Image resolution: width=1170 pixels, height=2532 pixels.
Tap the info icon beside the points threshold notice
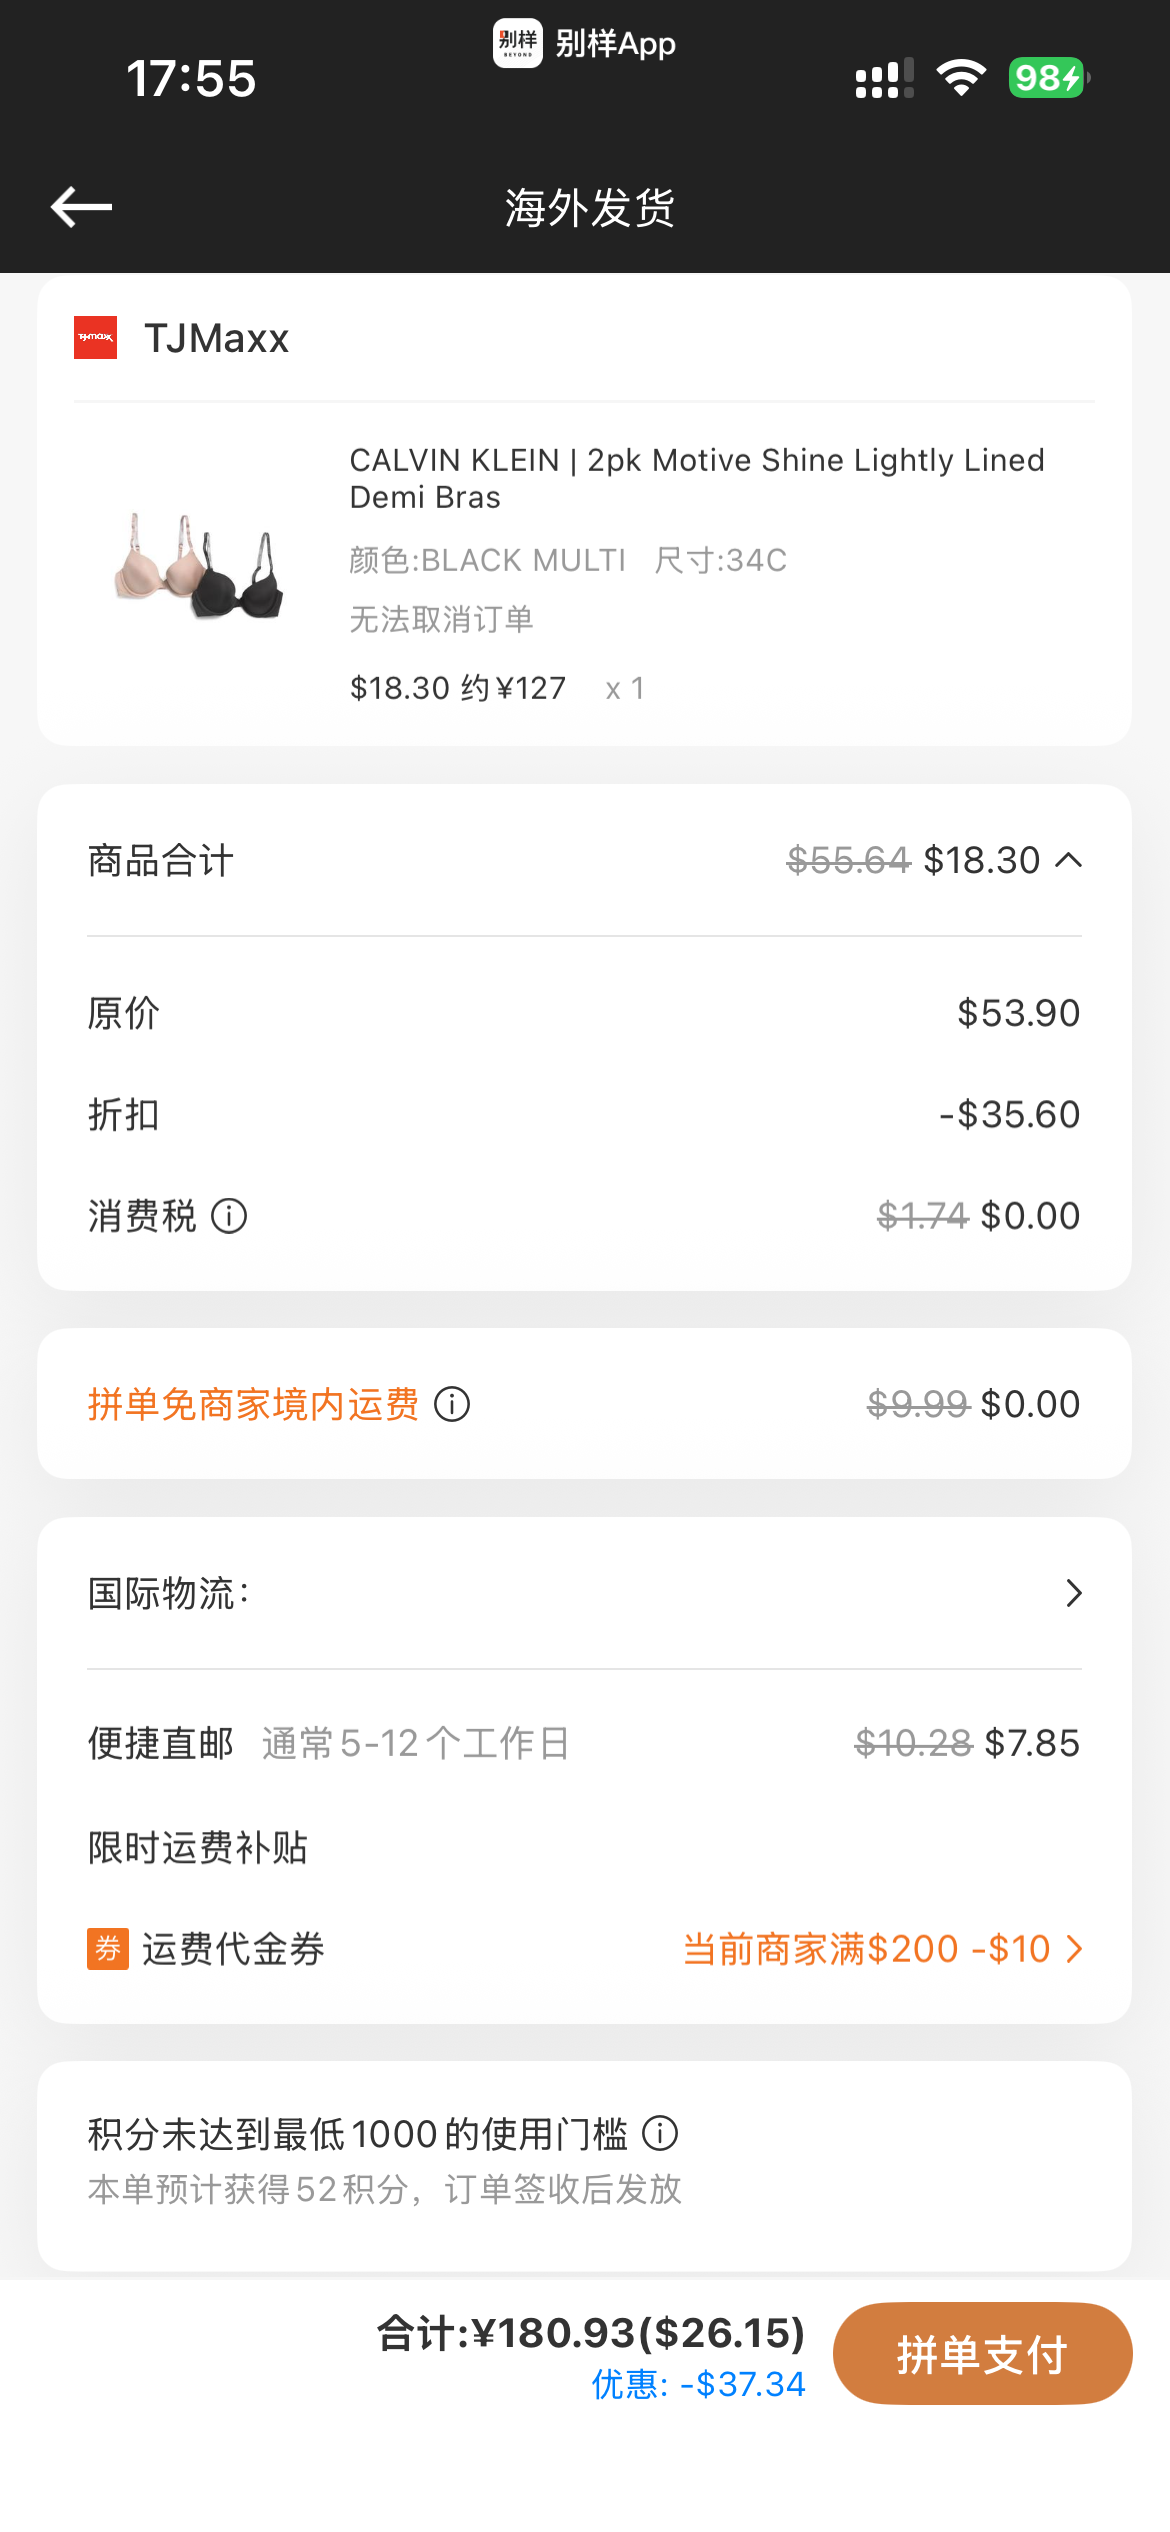click(x=660, y=2133)
